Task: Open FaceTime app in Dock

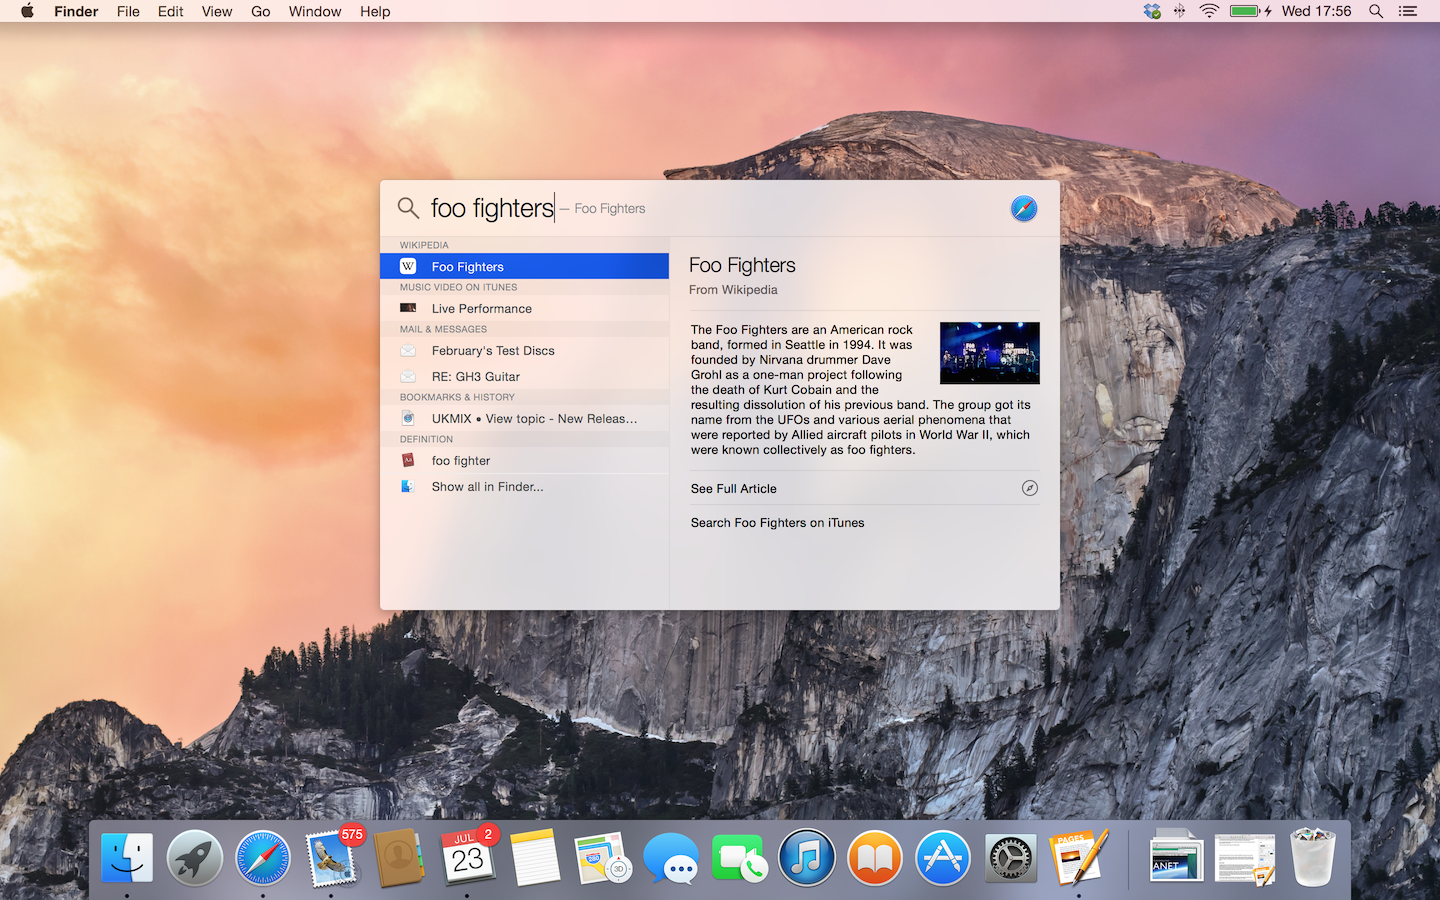Action: tap(739, 858)
